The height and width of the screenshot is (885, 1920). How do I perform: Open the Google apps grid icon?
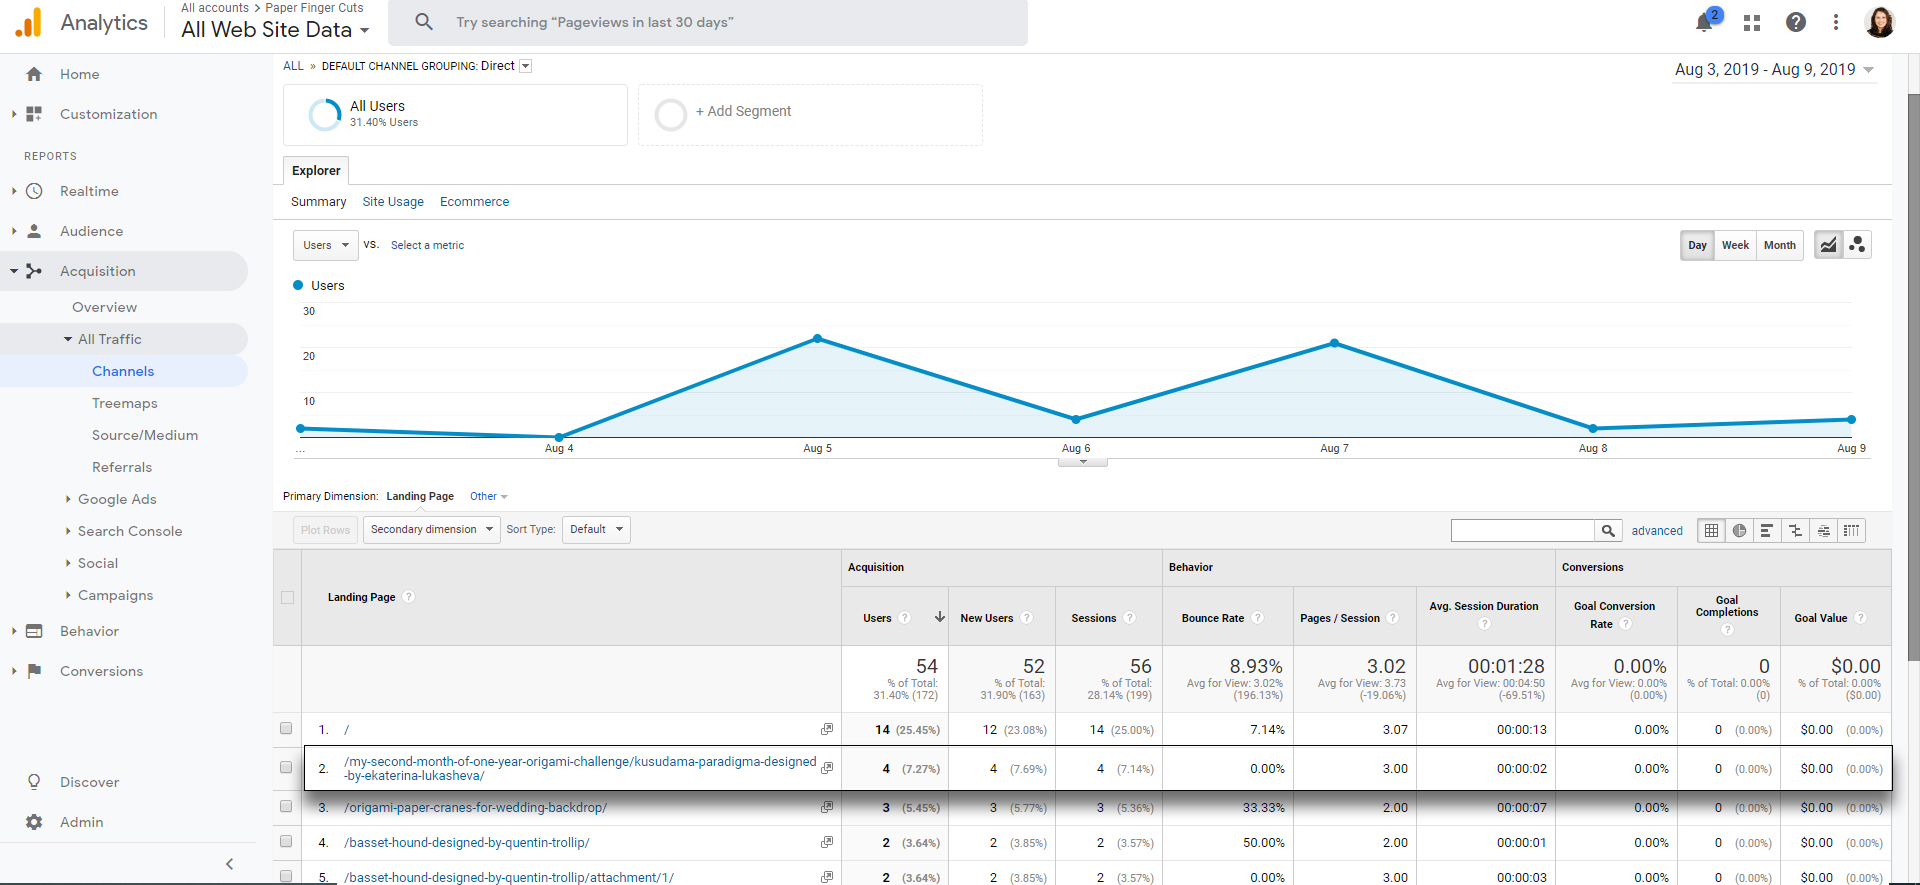click(x=1752, y=22)
